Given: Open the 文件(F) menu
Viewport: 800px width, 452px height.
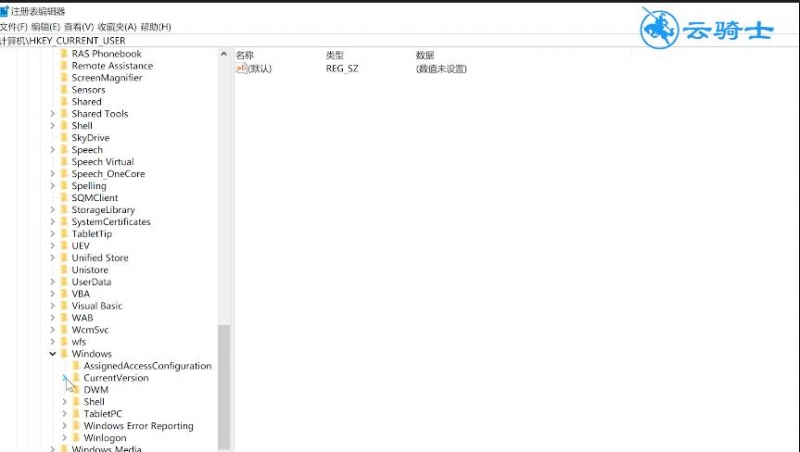Looking at the screenshot, I should [13, 27].
